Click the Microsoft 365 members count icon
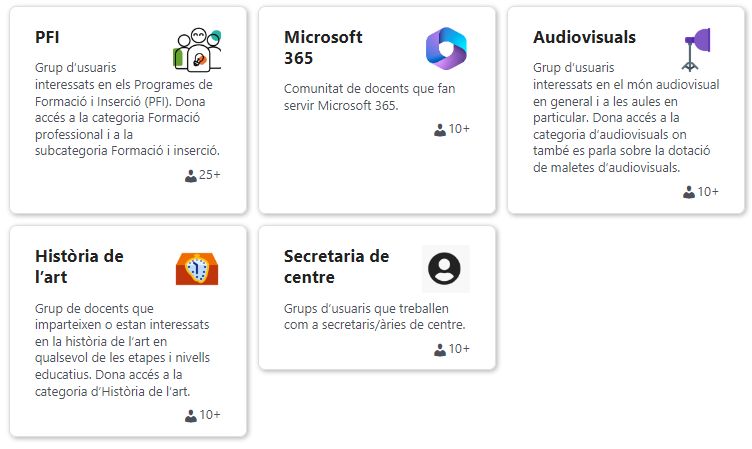This screenshot has height=449, width=752. (440, 129)
